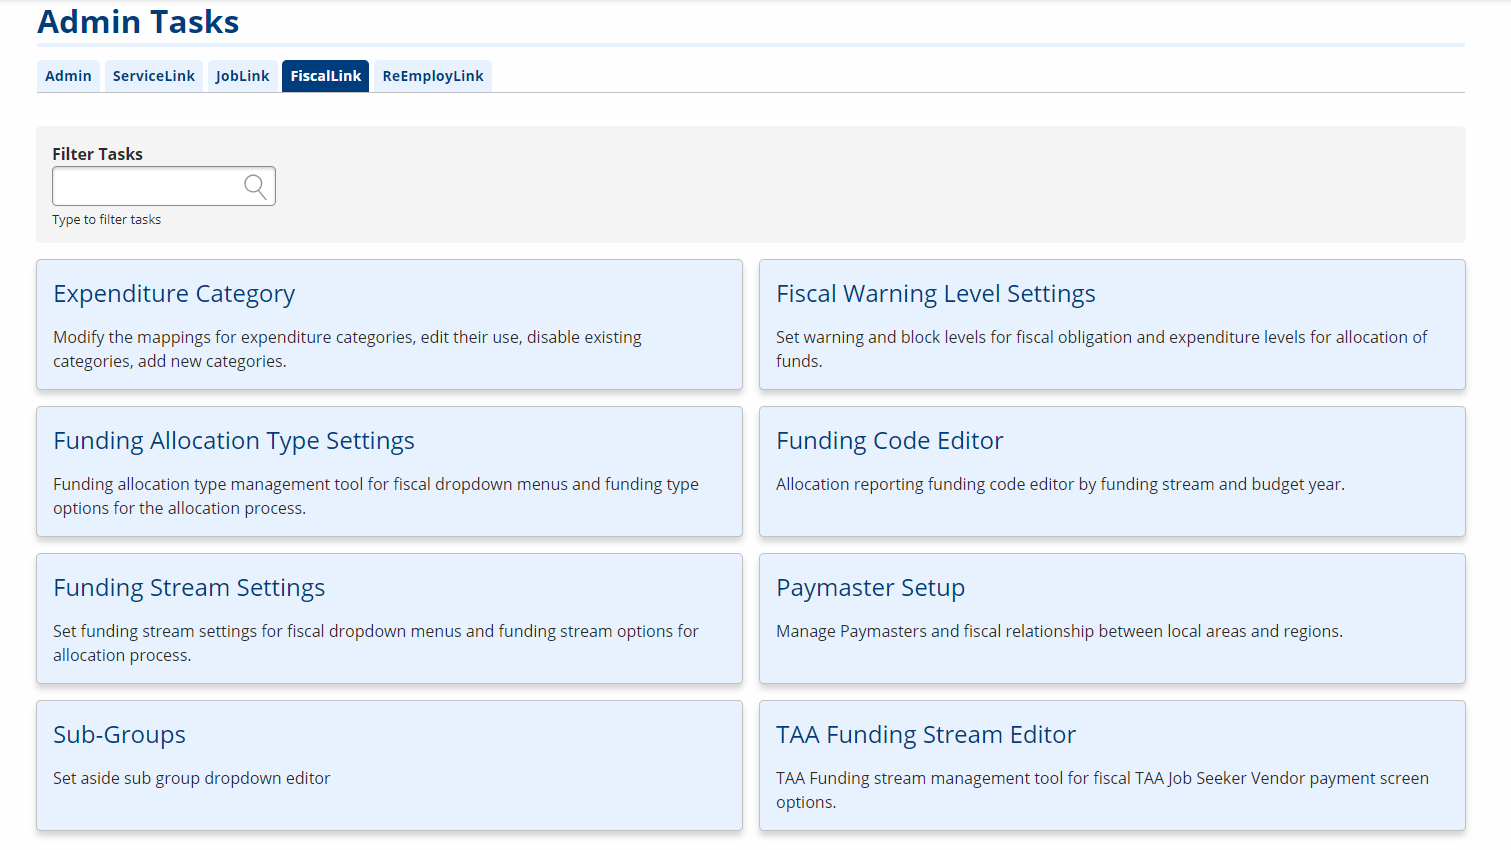Open the Sub-Groups editor
Viewport: 1511px width, 850px height.
(x=389, y=765)
